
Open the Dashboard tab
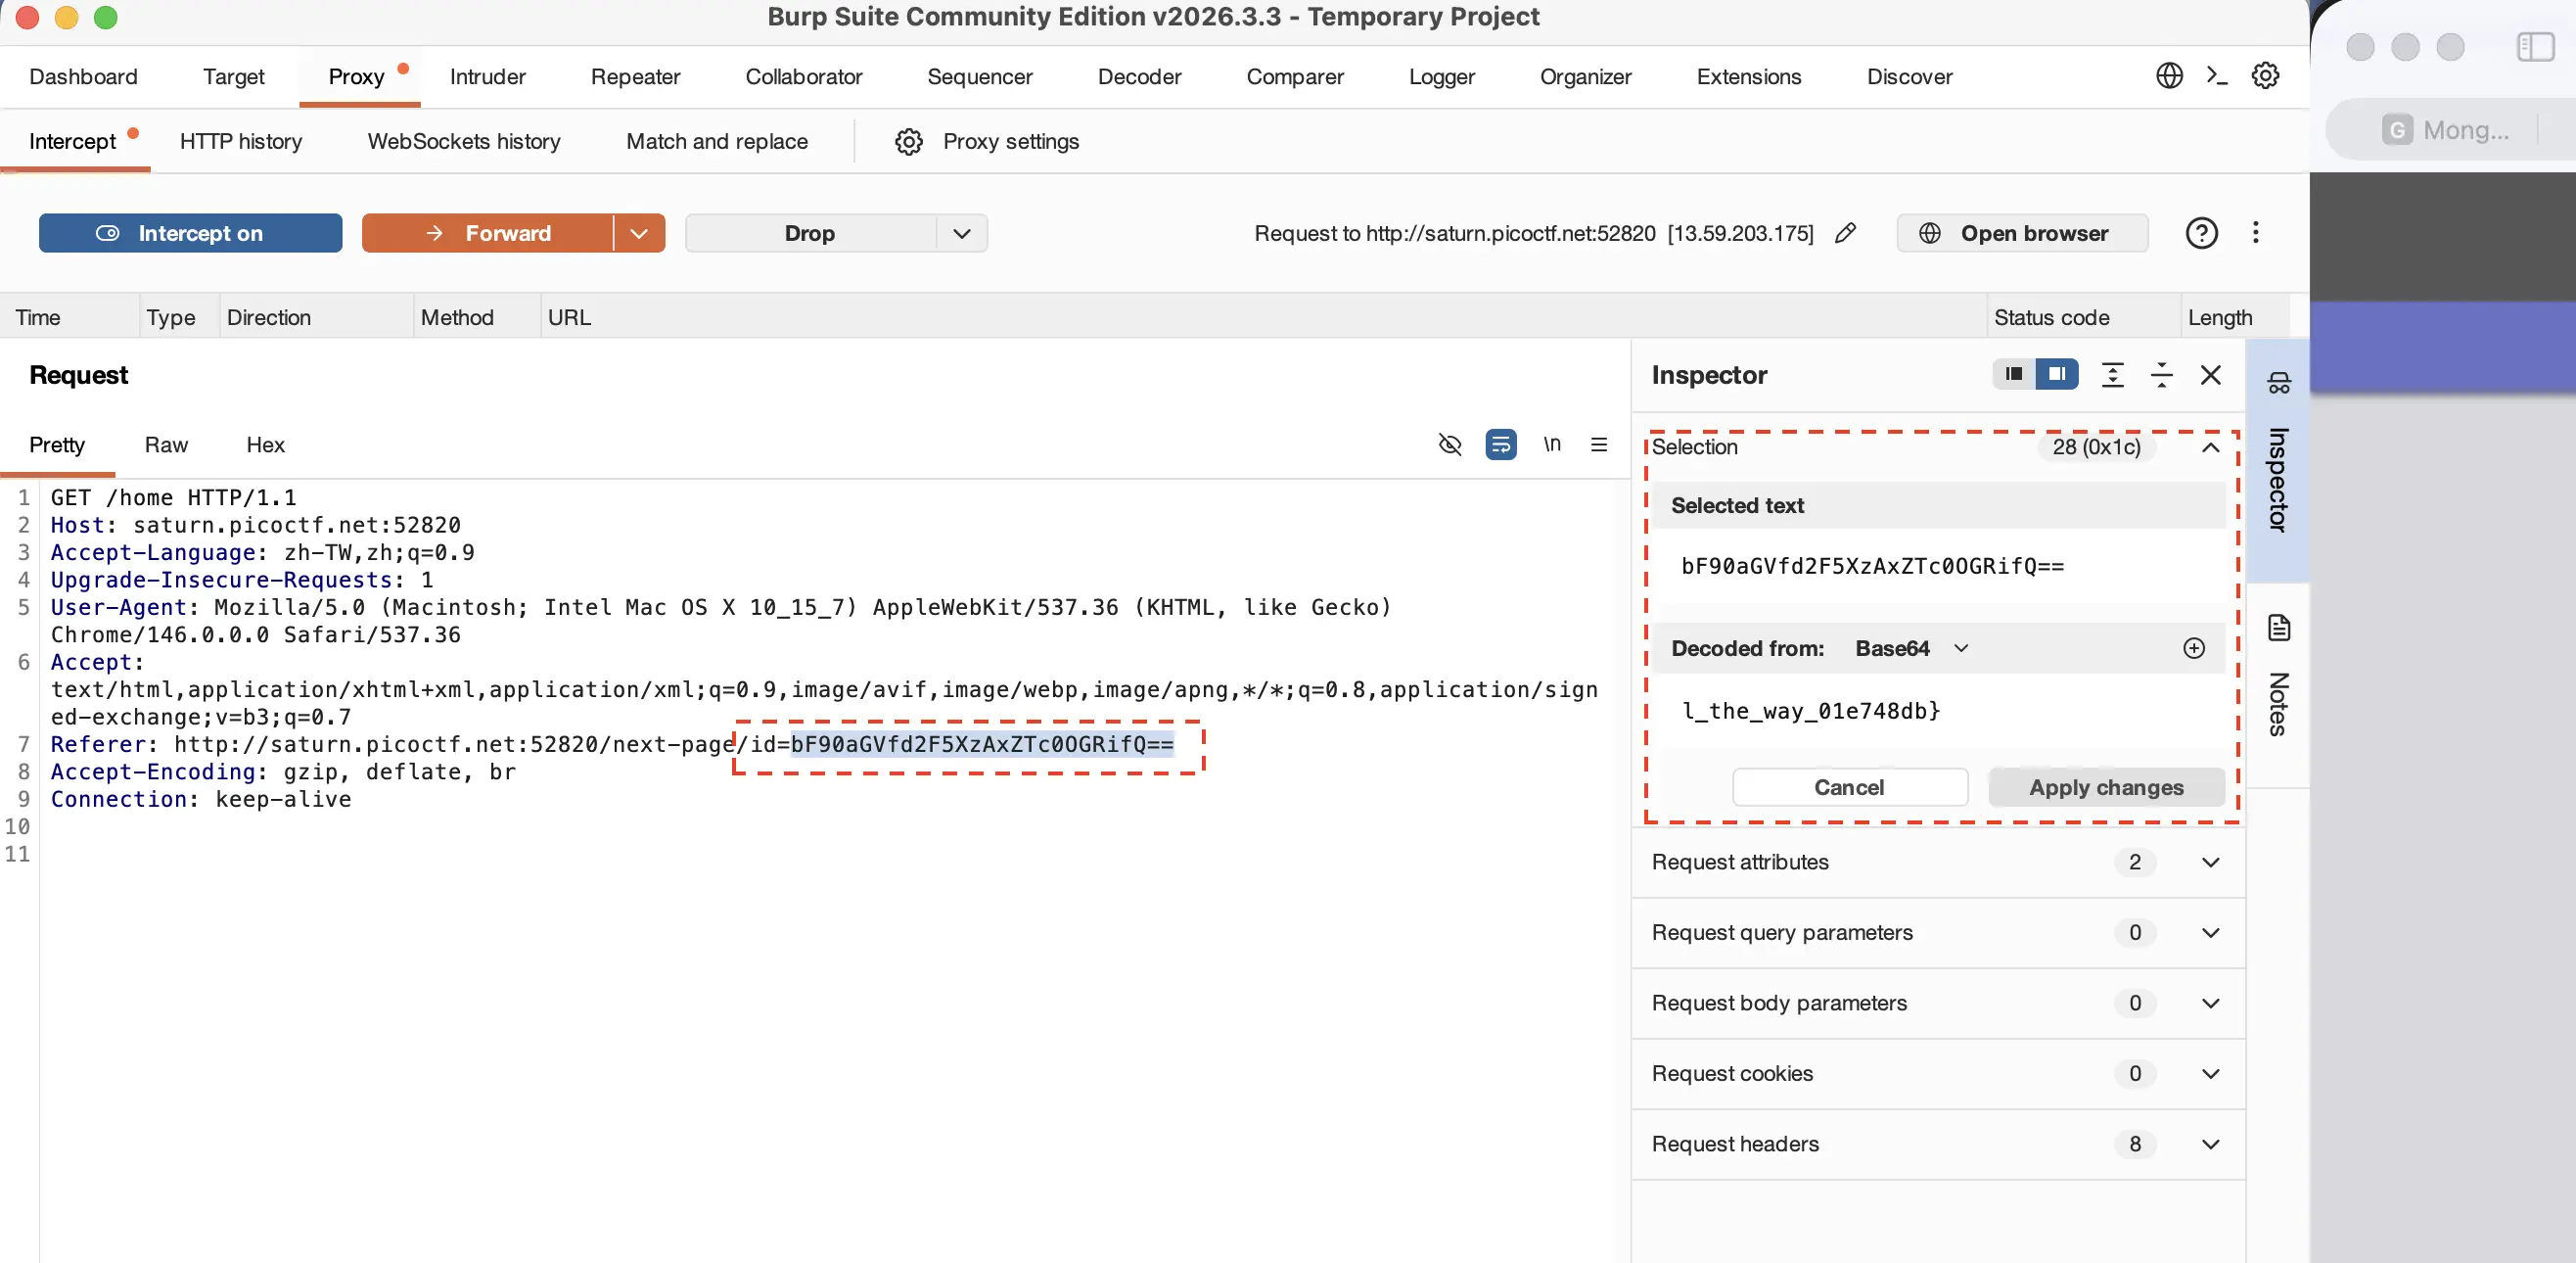(x=84, y=77)
